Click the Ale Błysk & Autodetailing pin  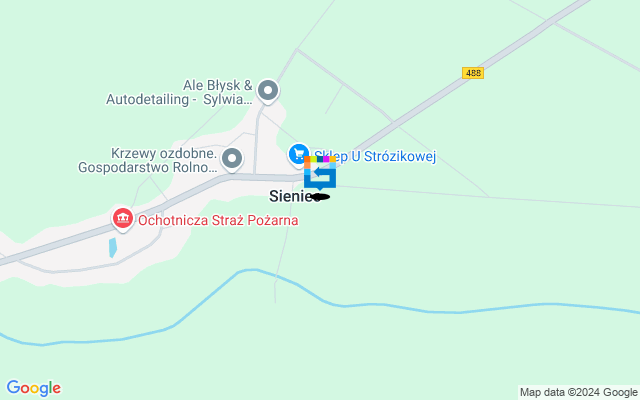point(268,91)
